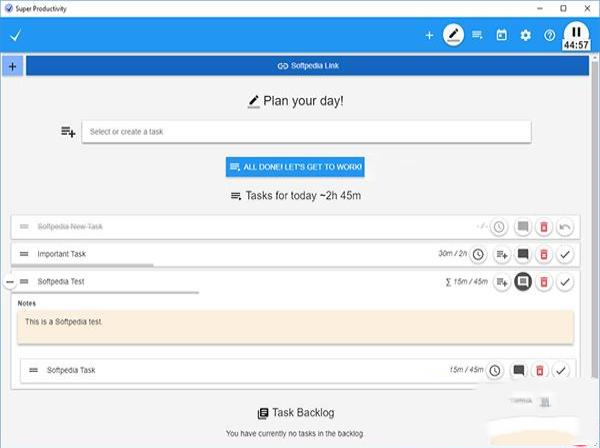
Task: Open the Softpedia Link bar
Action: pos(307,66)
